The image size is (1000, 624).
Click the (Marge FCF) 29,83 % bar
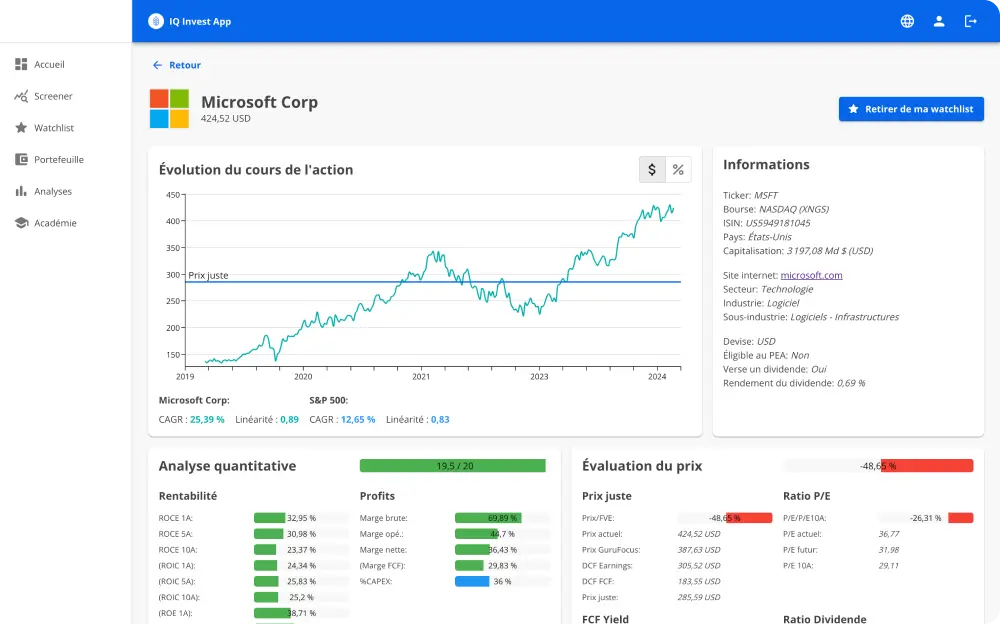coord(502,565)
